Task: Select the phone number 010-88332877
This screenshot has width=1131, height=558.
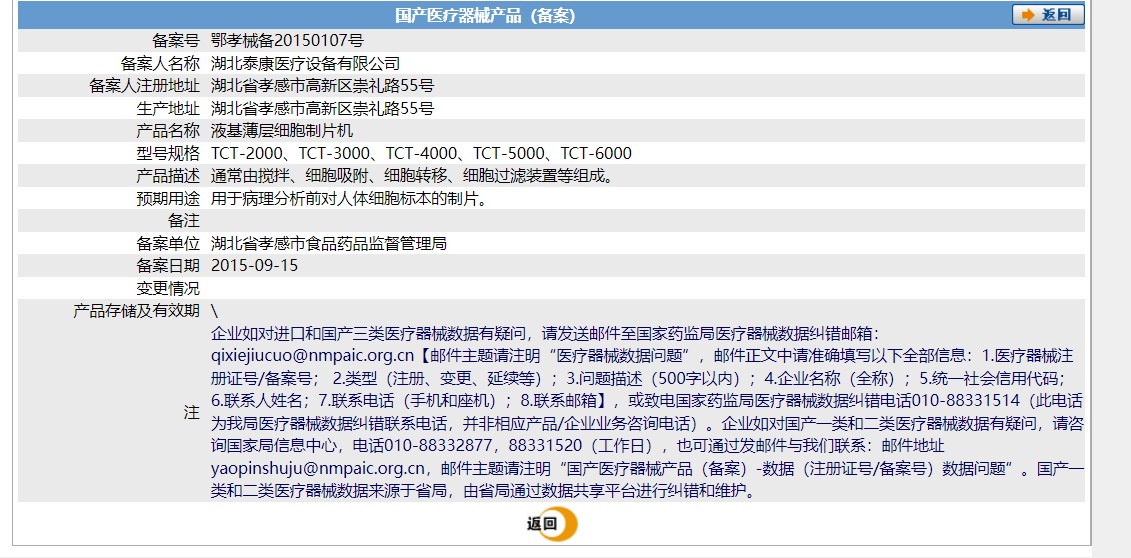Action: coord(439,446)
